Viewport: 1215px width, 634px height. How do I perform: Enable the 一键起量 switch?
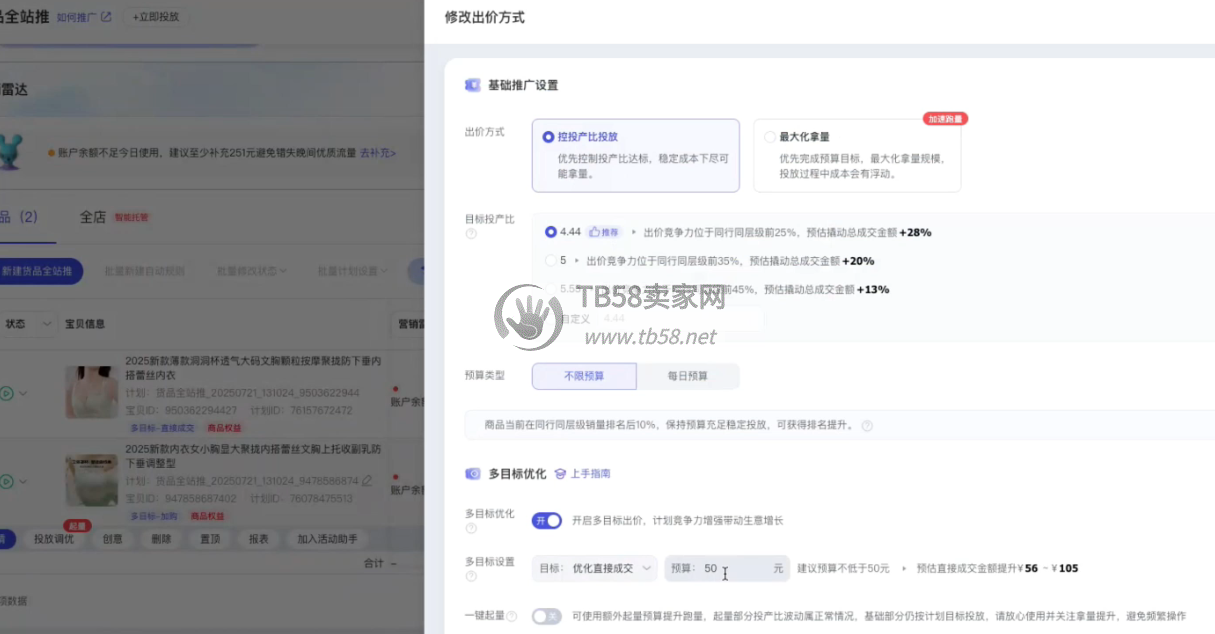pyautogui.click(x=546, y=616)
